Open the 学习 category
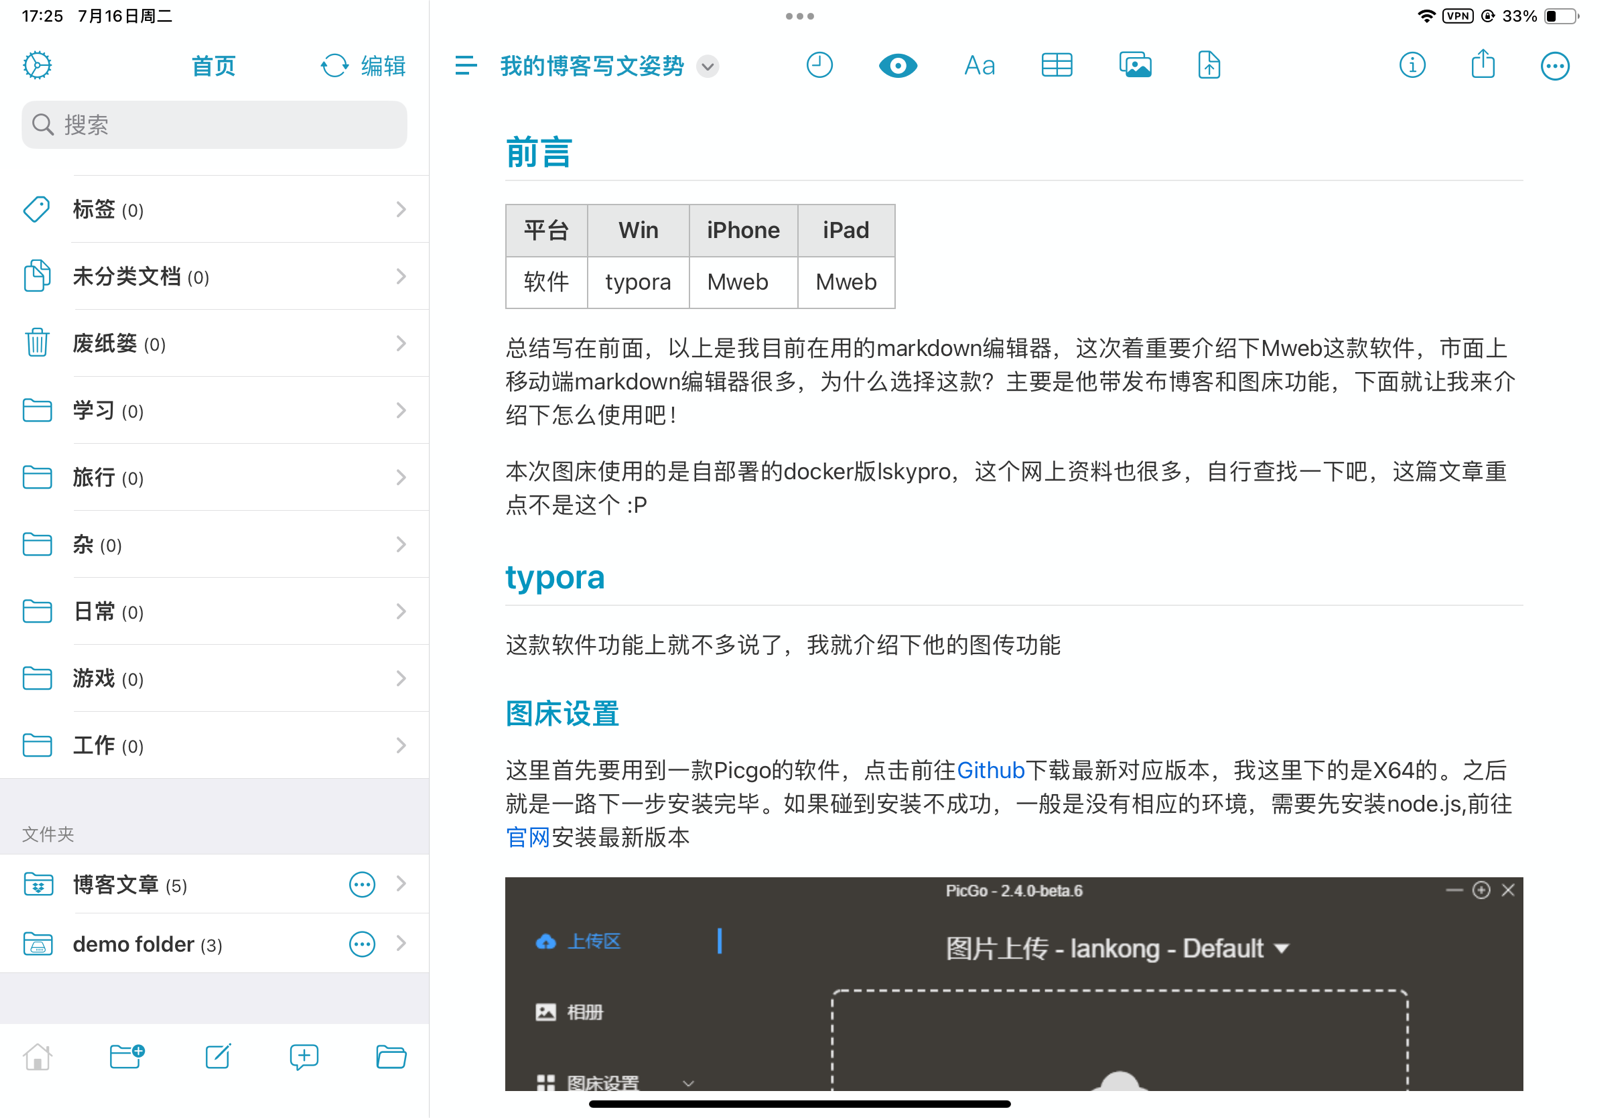This screenshot has width=1600, height=1118. (214, 410)
